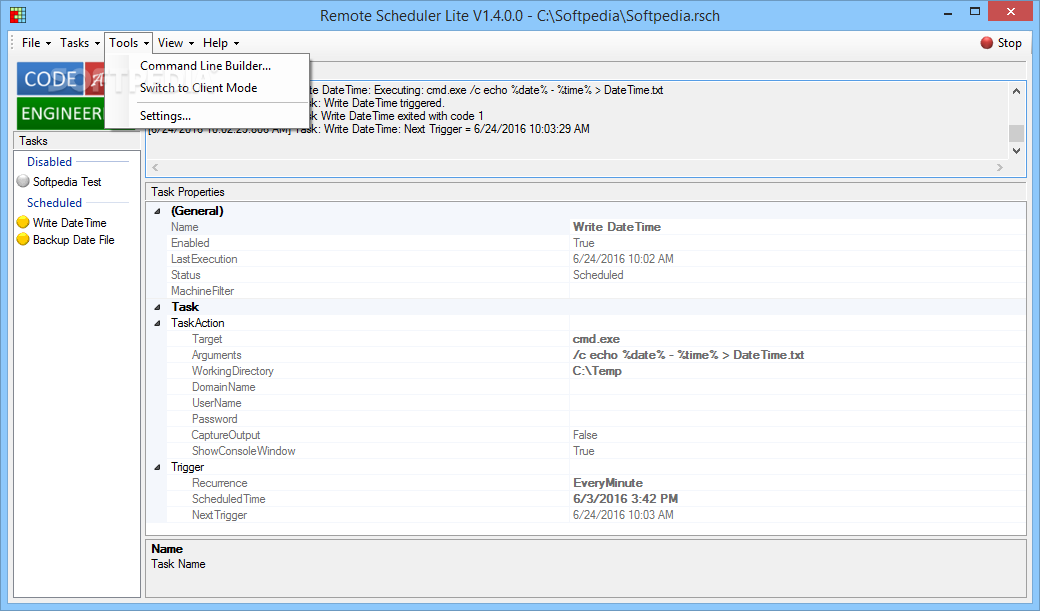Click the Tools menu dropdown arrow
Viewport: 1040px width, 611px height.
pyautogui.click(x=146, y=44)
